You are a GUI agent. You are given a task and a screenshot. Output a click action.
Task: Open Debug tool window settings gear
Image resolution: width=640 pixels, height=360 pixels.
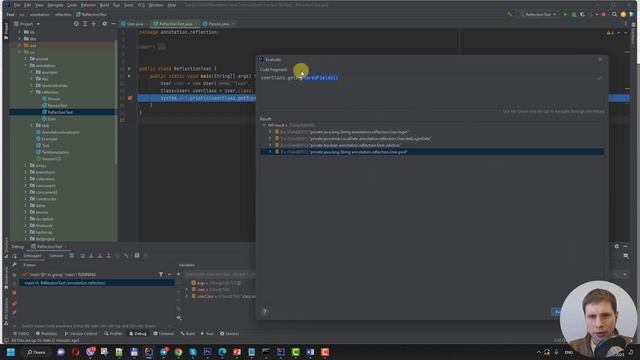point(617,247)
